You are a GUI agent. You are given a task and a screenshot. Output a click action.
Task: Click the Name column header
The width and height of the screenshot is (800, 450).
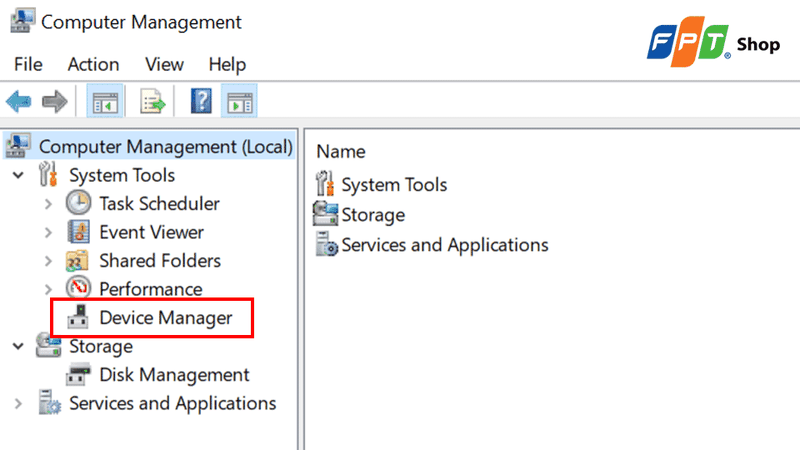341,152
